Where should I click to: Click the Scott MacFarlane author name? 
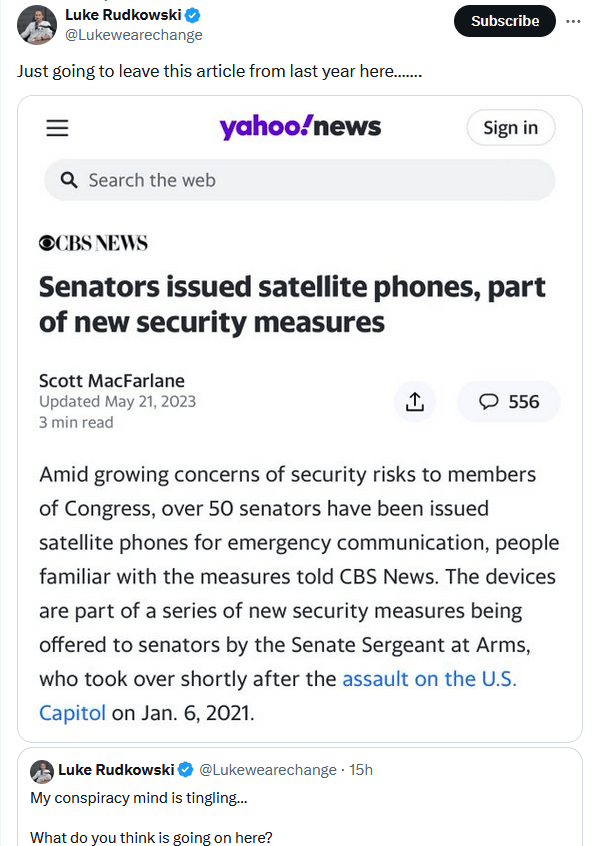(112, 381)
